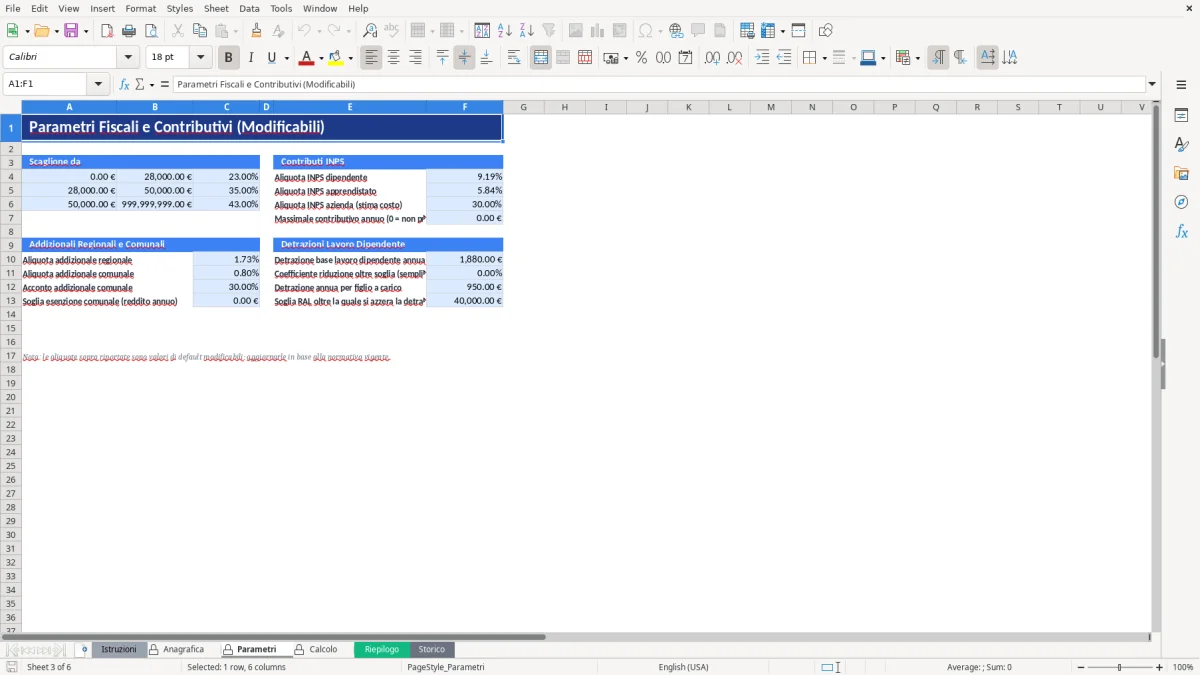Toggle Italic formatting

click(x=251, y=58)
